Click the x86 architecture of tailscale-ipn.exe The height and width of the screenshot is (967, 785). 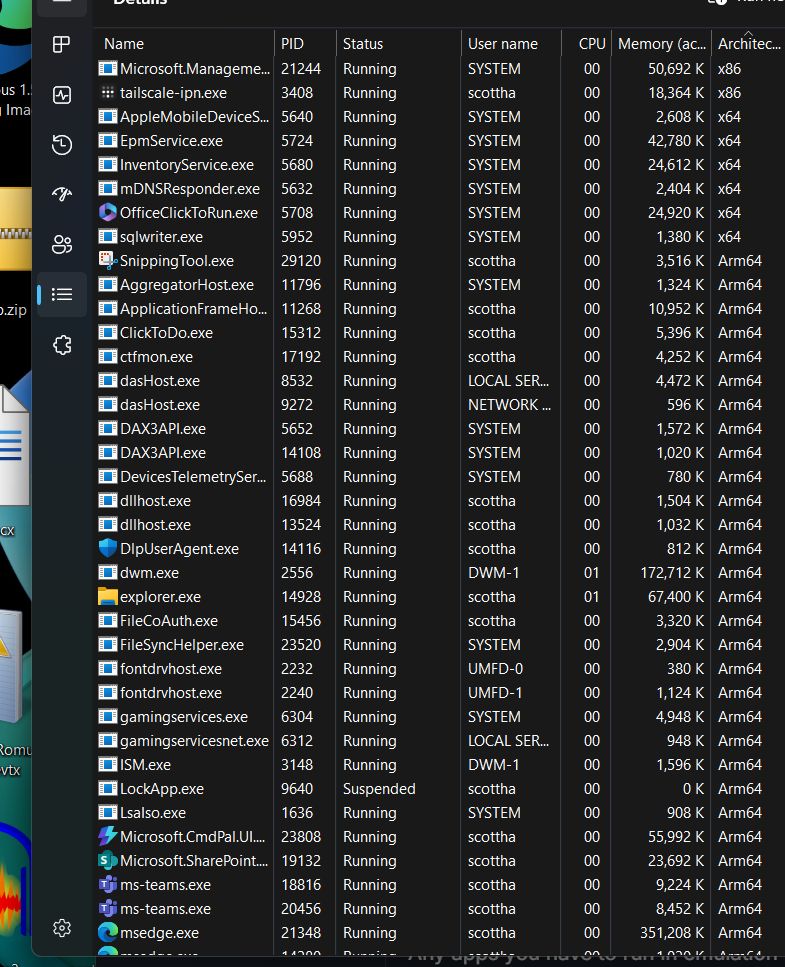click(730, 93)
